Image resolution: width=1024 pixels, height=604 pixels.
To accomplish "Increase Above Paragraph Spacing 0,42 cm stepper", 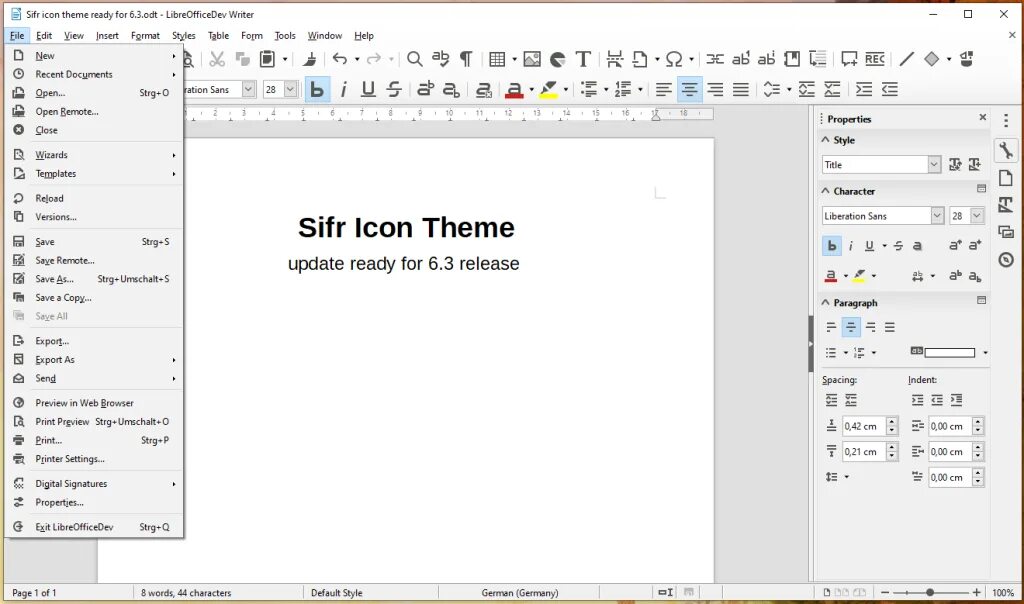I will point(892,422).
